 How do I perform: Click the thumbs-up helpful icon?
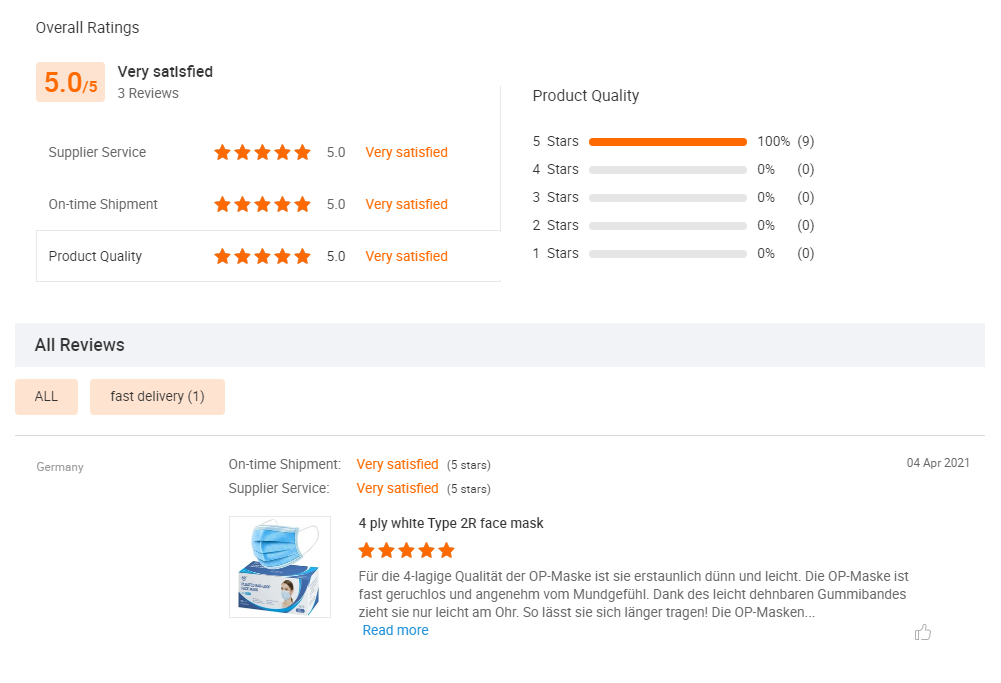coord(923,632)
